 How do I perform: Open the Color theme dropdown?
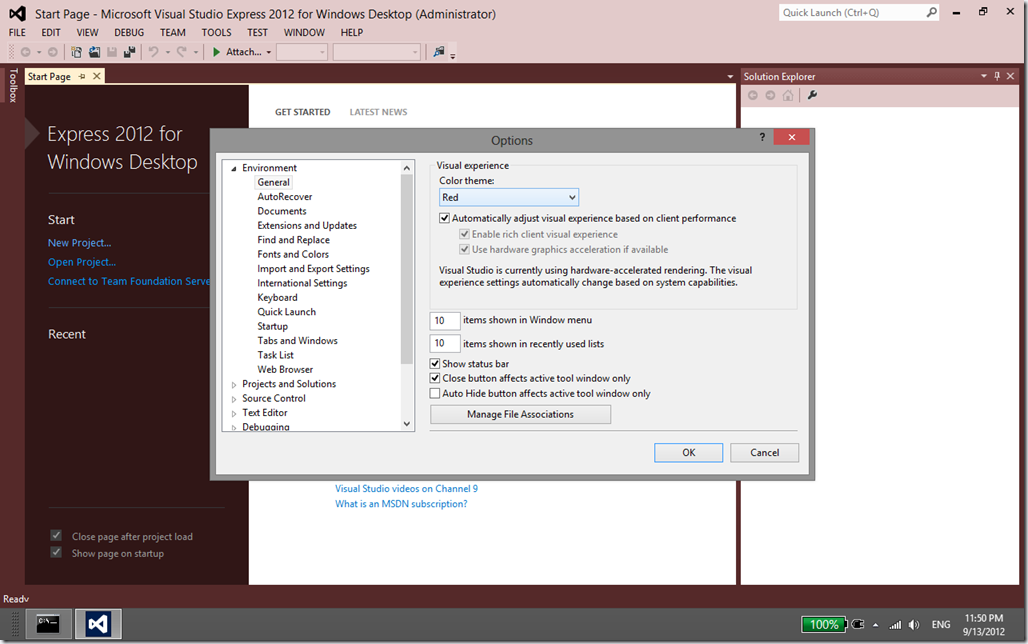pos(509,197)
